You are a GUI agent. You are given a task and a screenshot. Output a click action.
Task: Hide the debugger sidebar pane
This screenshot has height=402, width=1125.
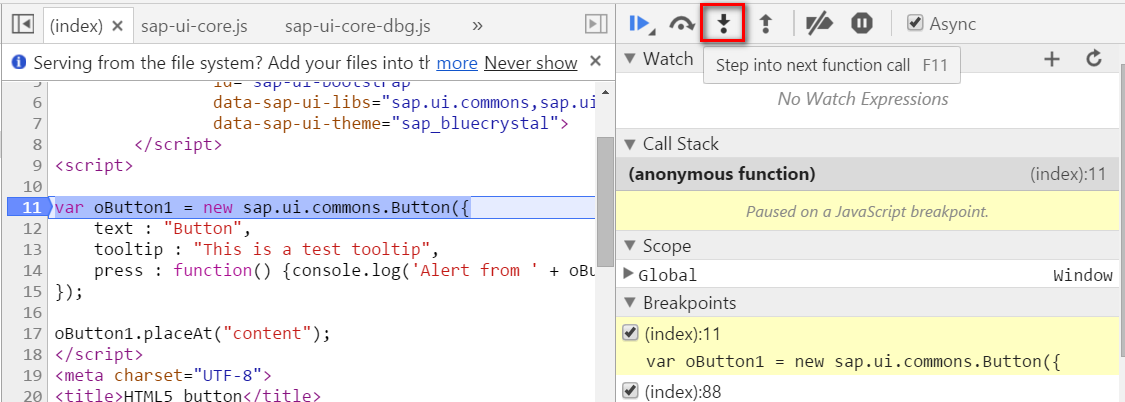[x=597, y=24]
